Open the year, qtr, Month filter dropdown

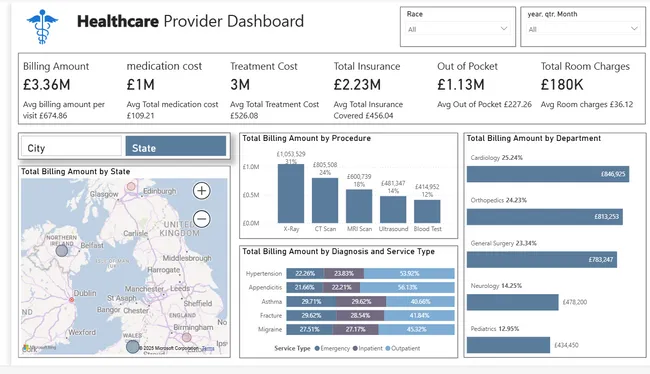coord(582,29)
